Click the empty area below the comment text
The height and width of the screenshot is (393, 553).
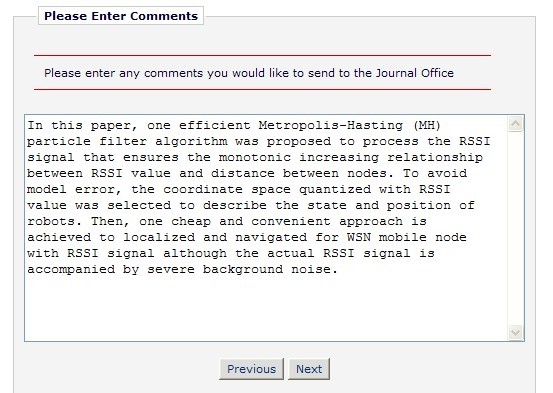(x=266, y=307)
